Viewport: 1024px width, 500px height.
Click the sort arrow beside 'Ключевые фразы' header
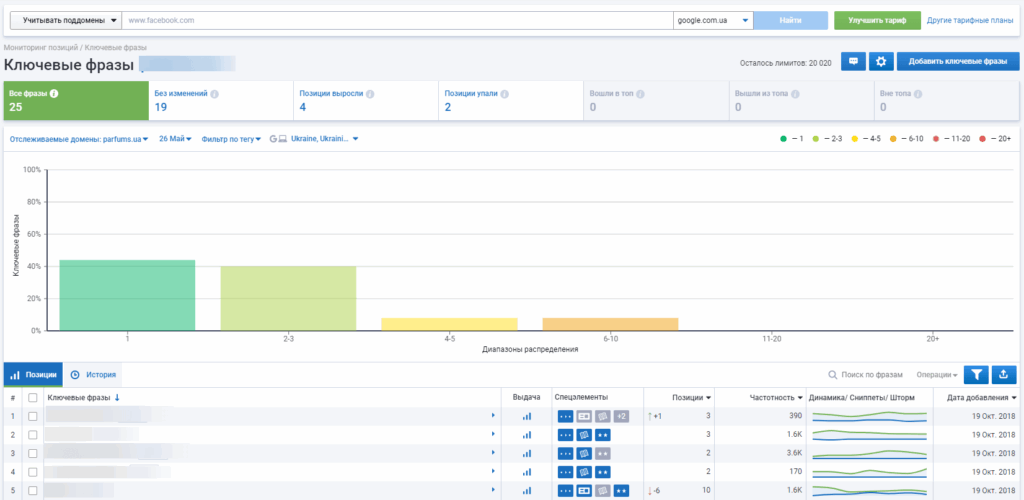[117, 398]
